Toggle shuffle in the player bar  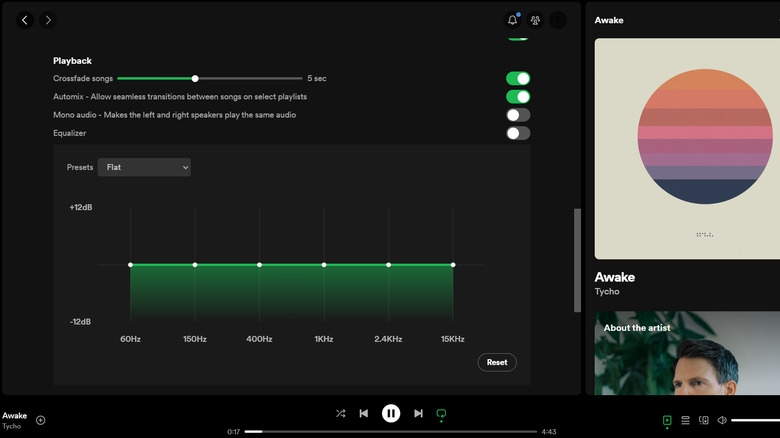[341, 413]
